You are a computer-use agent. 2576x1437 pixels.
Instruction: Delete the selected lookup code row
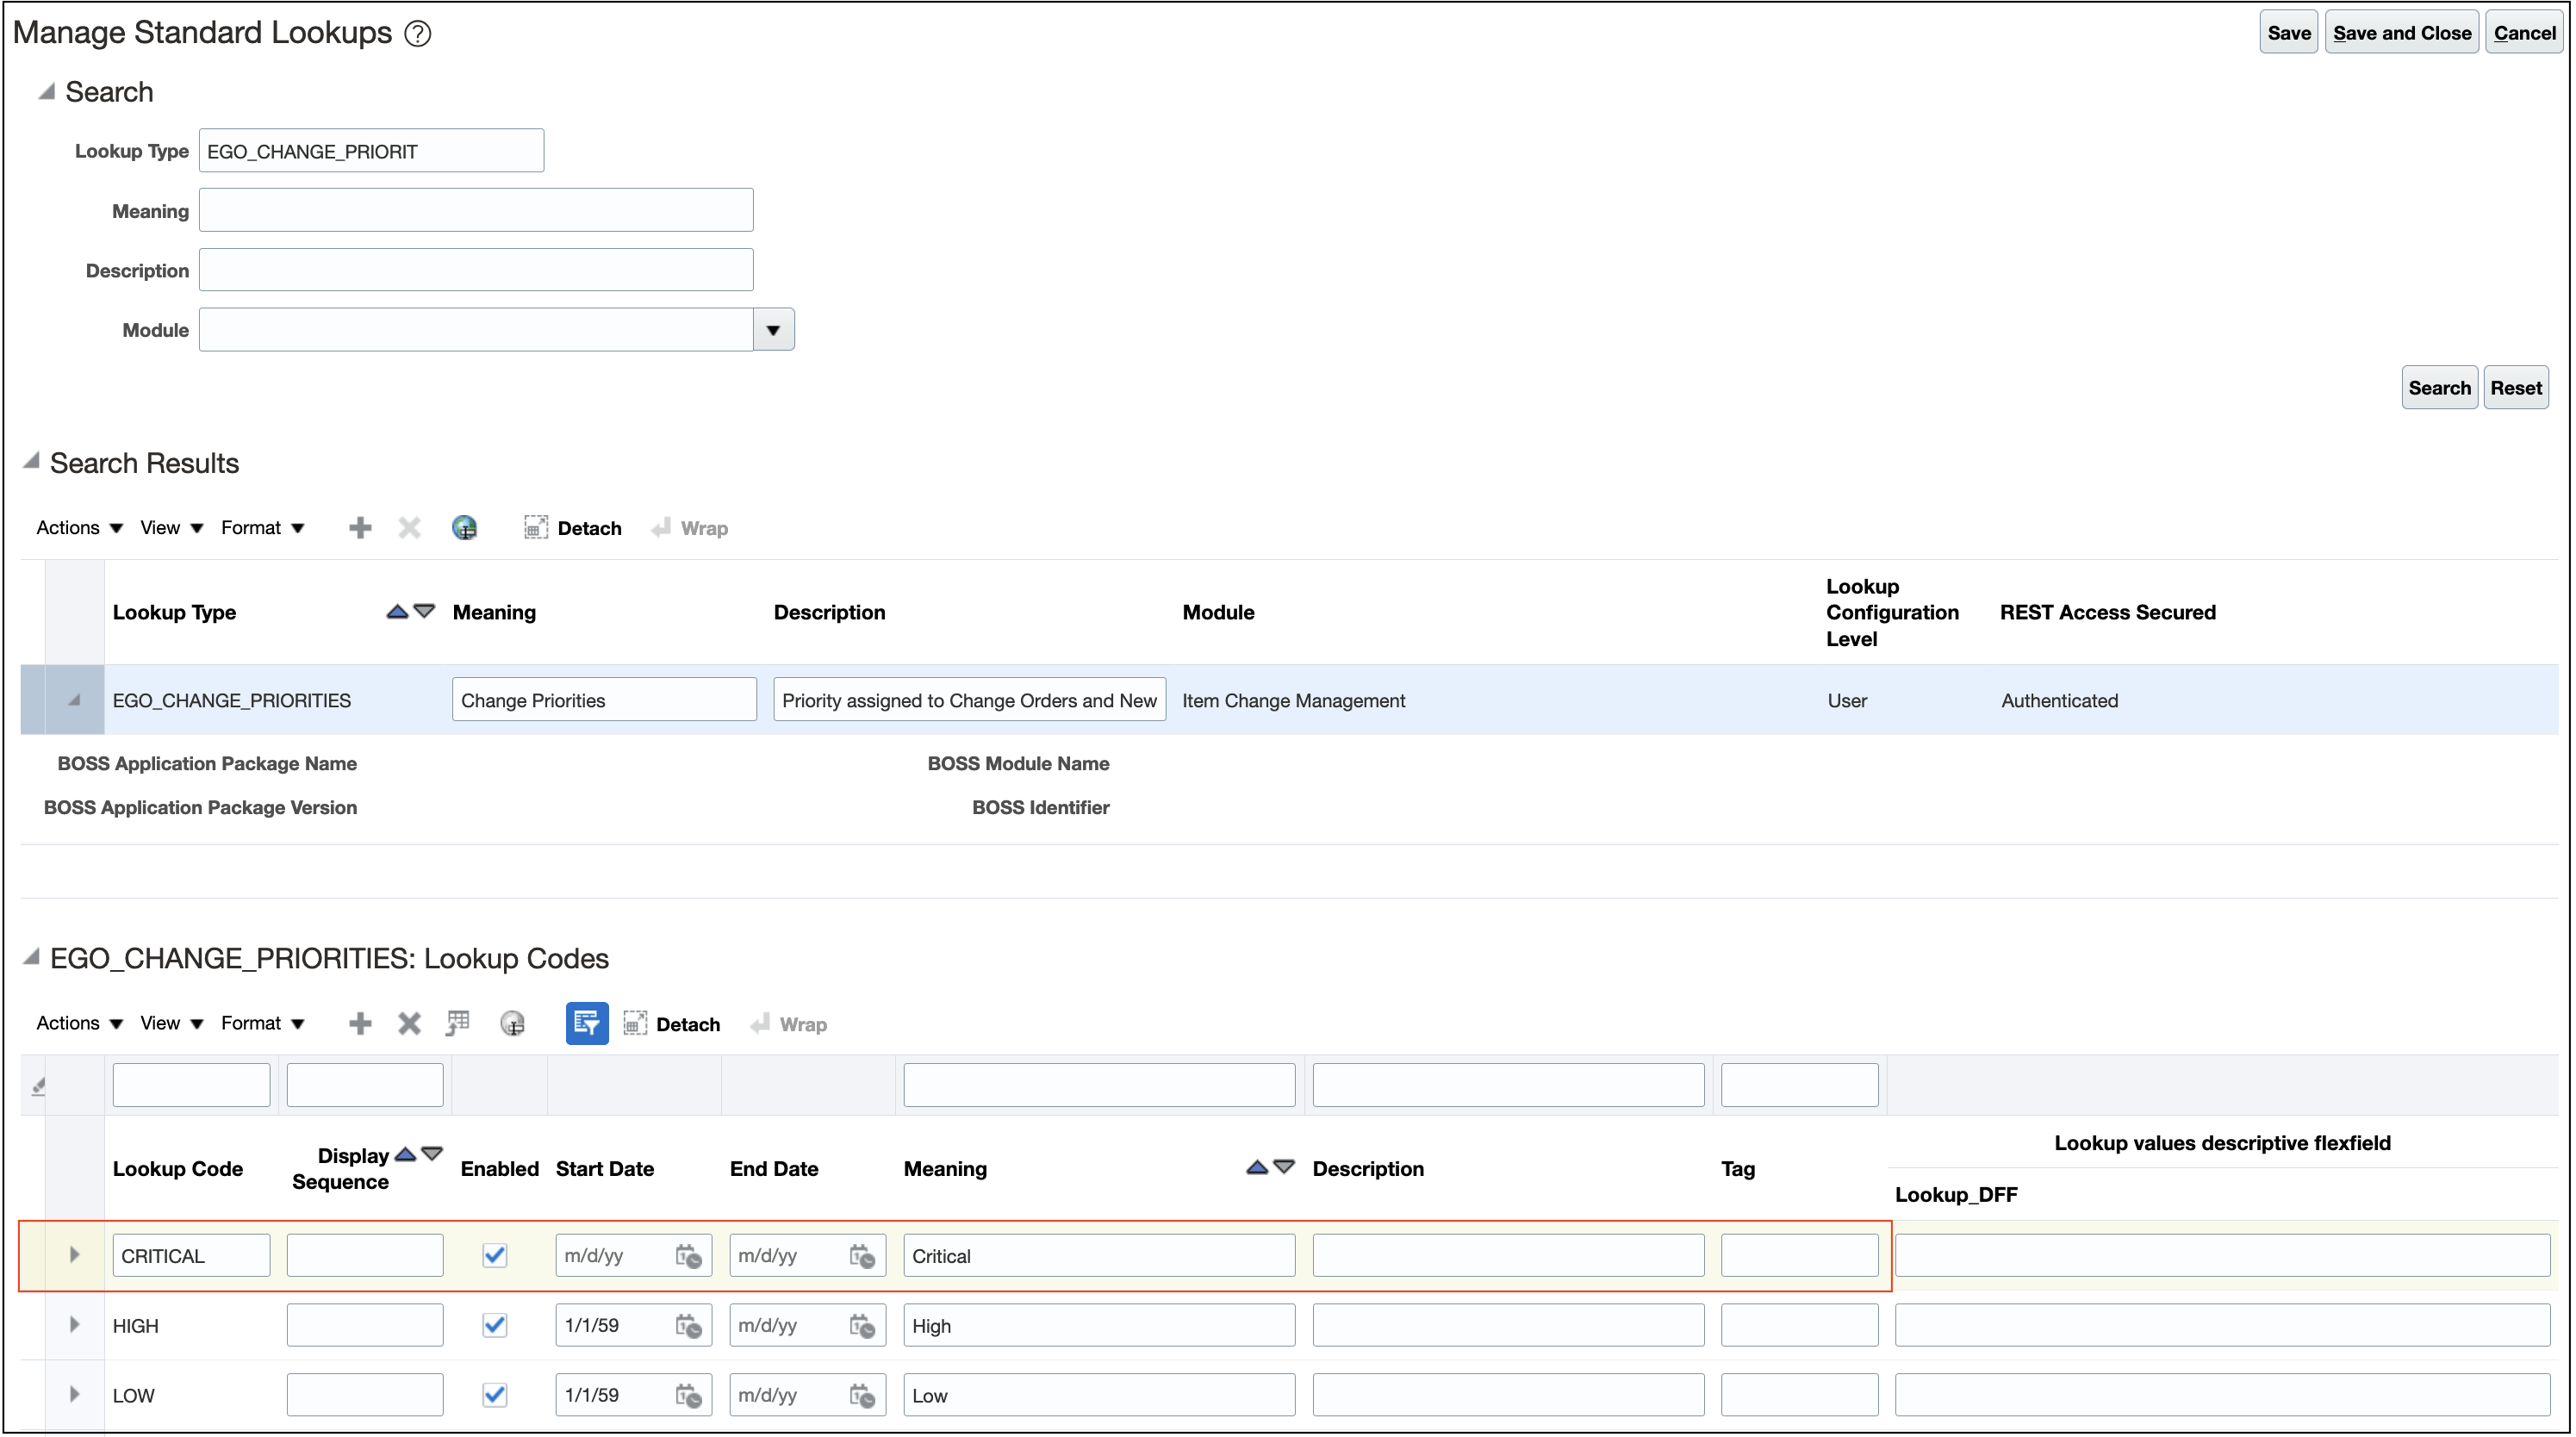coord(409,1024)
